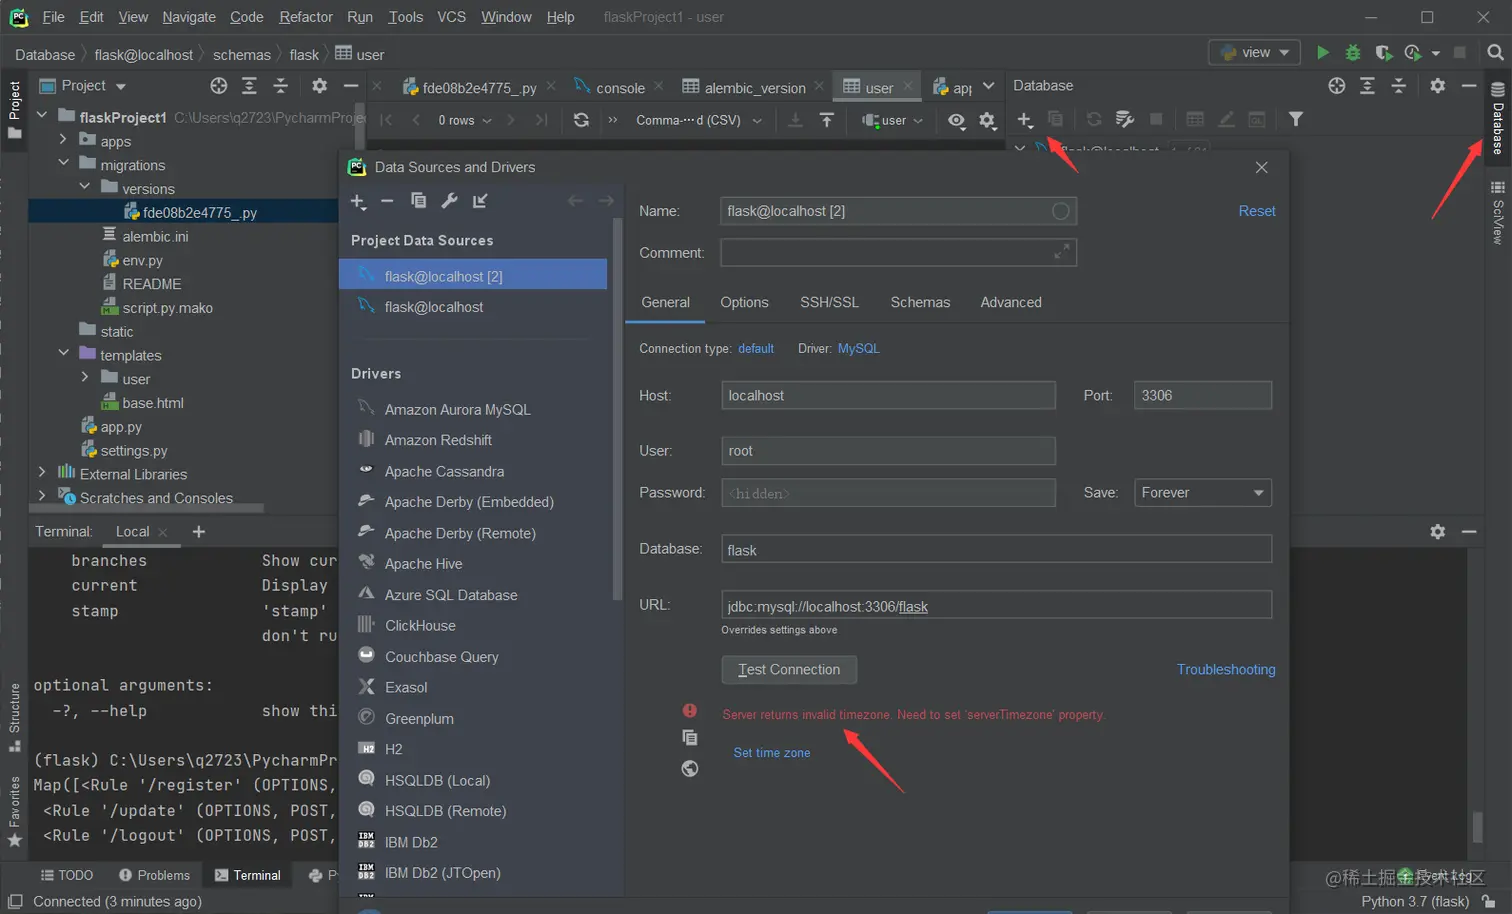
Task: Expand the apps folder in Project tree
Action: (63, 141)
